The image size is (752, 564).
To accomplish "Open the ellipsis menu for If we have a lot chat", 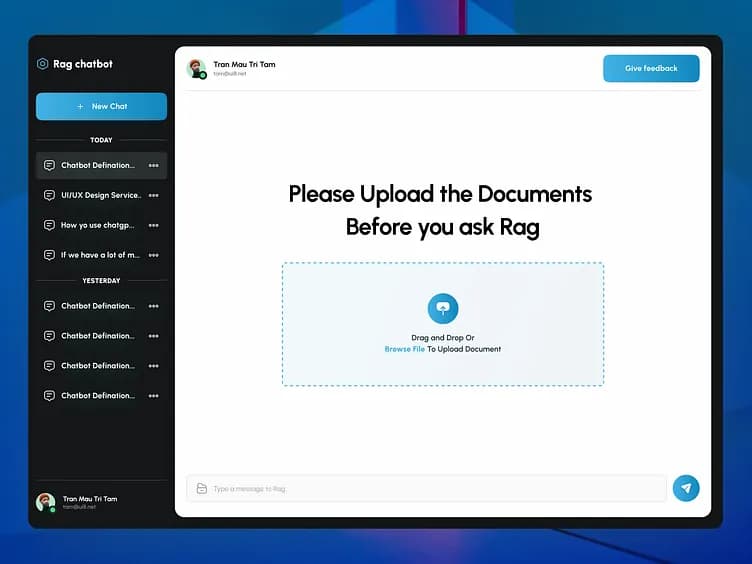I will [x=153, y=255].
